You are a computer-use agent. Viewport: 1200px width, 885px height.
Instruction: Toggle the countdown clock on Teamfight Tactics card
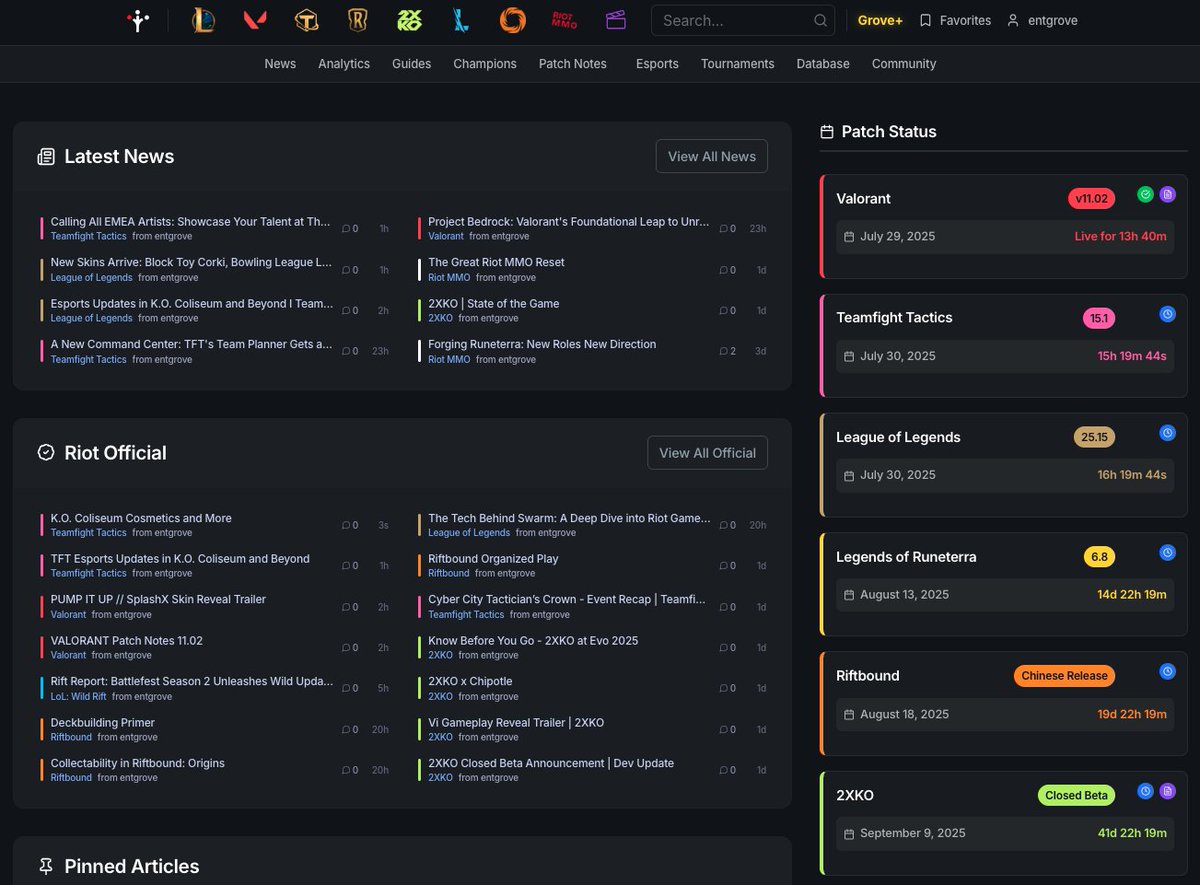pyautogui.click(x=1167, y=313)
